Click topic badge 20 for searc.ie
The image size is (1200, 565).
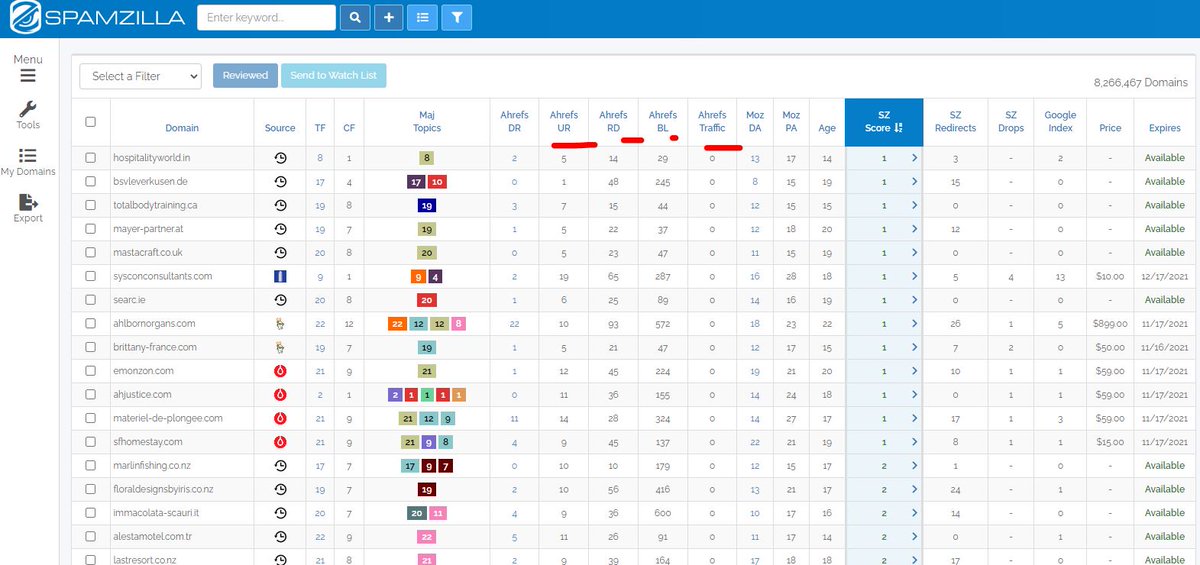tap(427, 300)
